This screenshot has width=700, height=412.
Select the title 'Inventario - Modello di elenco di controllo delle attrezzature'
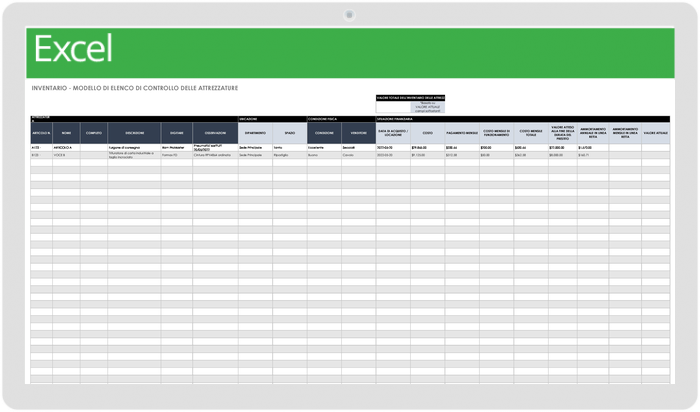pyautogui.click(x=134, y=88)
